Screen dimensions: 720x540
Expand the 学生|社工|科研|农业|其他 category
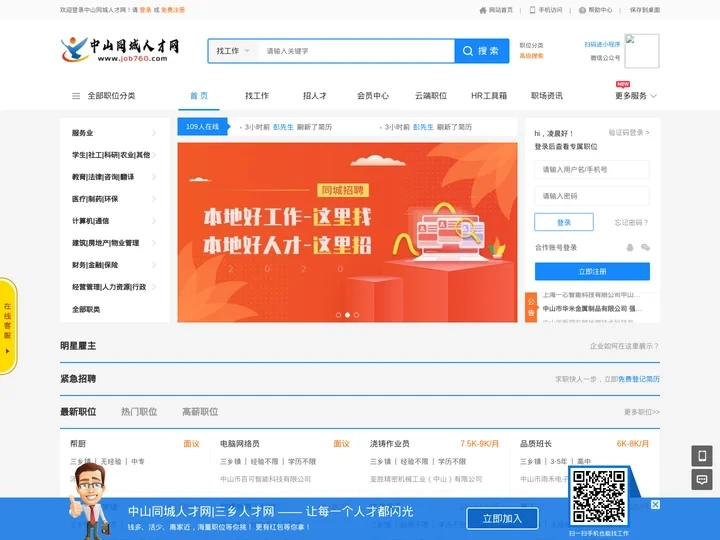click(114, 155)
